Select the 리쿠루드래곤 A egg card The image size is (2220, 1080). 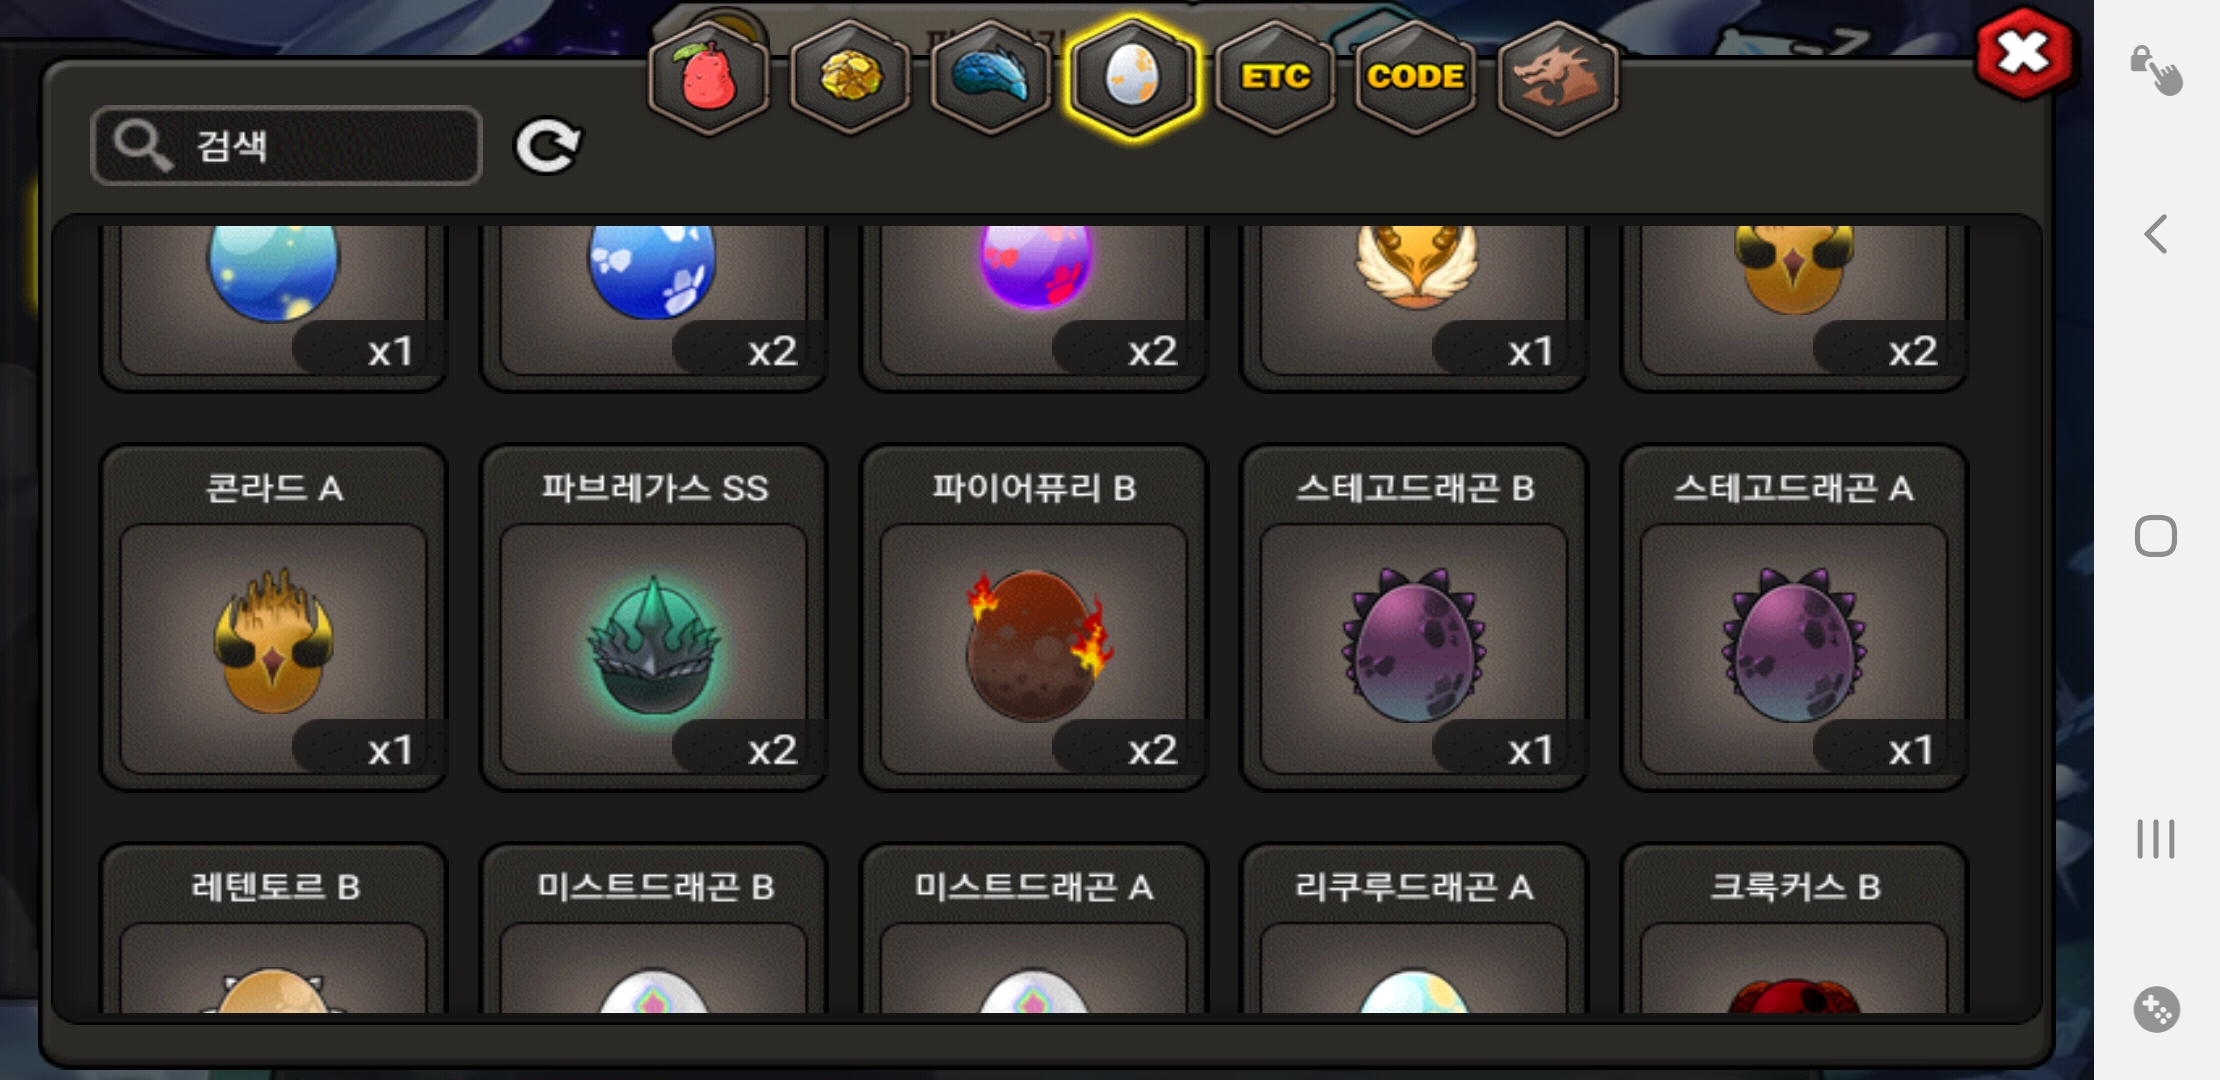click(1414, 929)
